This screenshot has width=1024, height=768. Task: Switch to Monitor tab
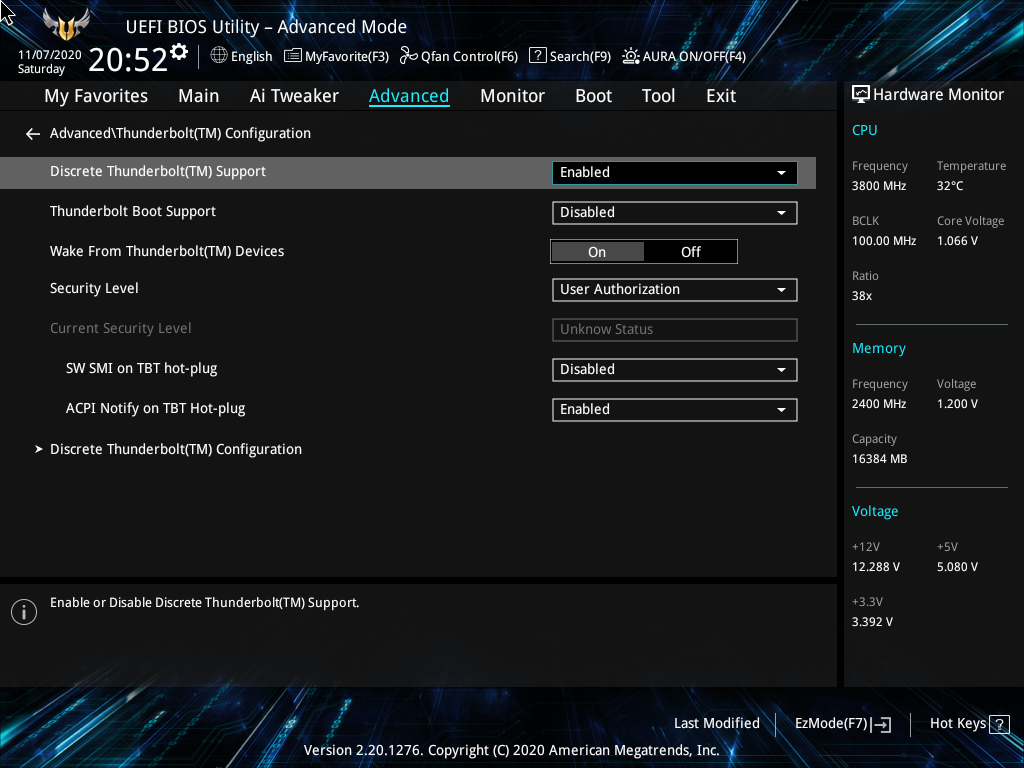point(512,96)
